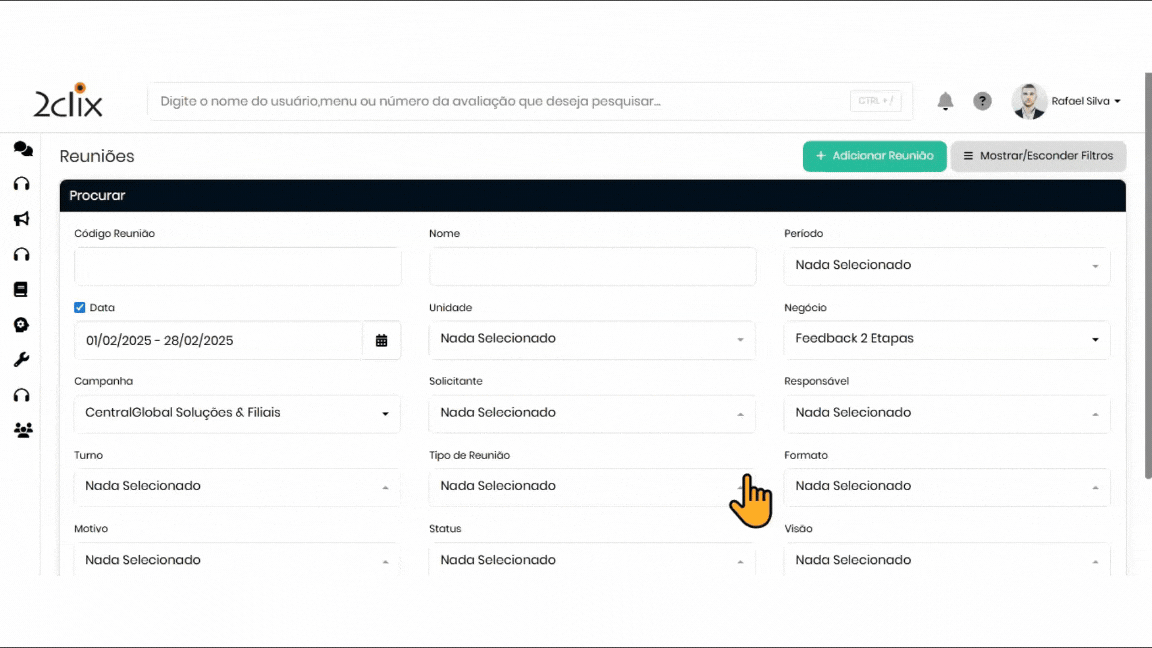Click the help question mark icon
The image size is (1152, 648).
(x=983, y=101)
